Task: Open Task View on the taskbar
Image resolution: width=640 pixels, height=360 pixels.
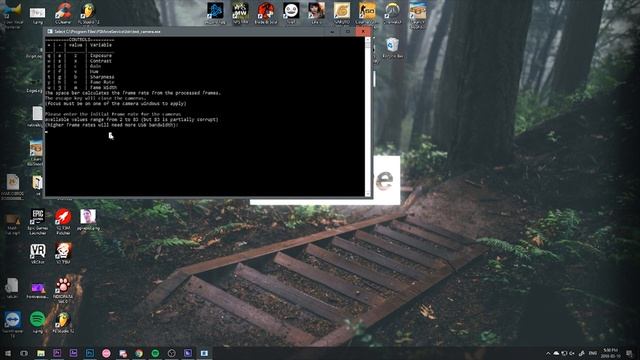Action: [24, 353]
